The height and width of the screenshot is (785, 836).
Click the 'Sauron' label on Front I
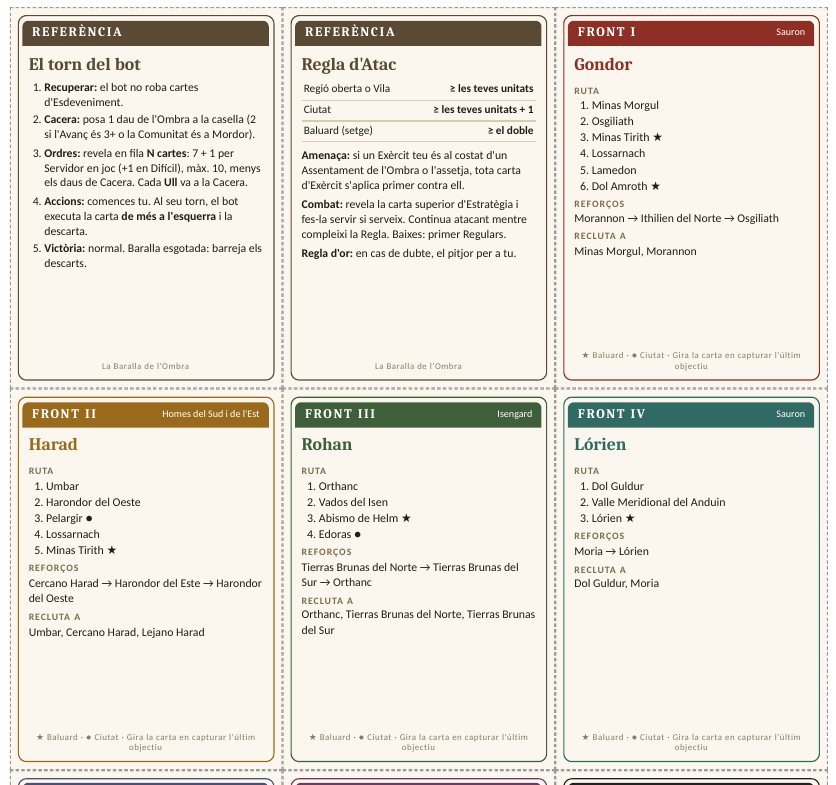(790, 32)
